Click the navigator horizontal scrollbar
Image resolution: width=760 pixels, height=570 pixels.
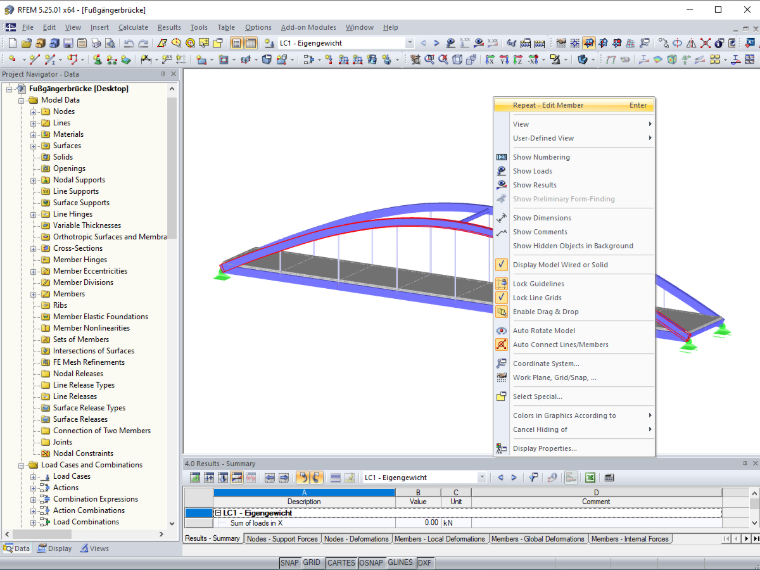click(84, 534)
